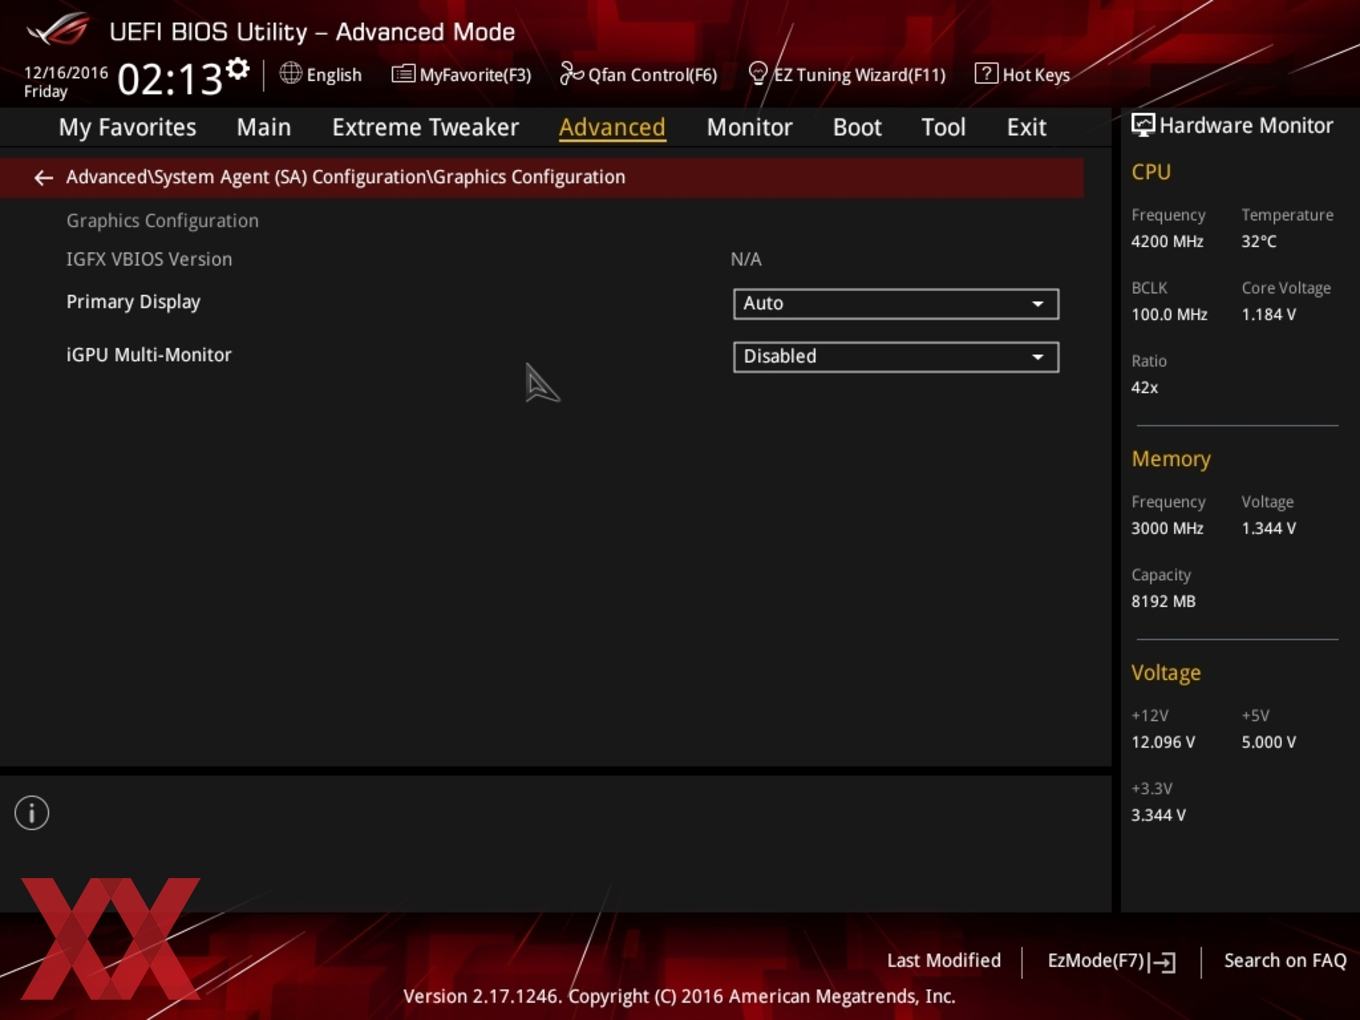Click the +5V value 5.000 V
The image size is (1360, 1020).
coord(1268,742)
